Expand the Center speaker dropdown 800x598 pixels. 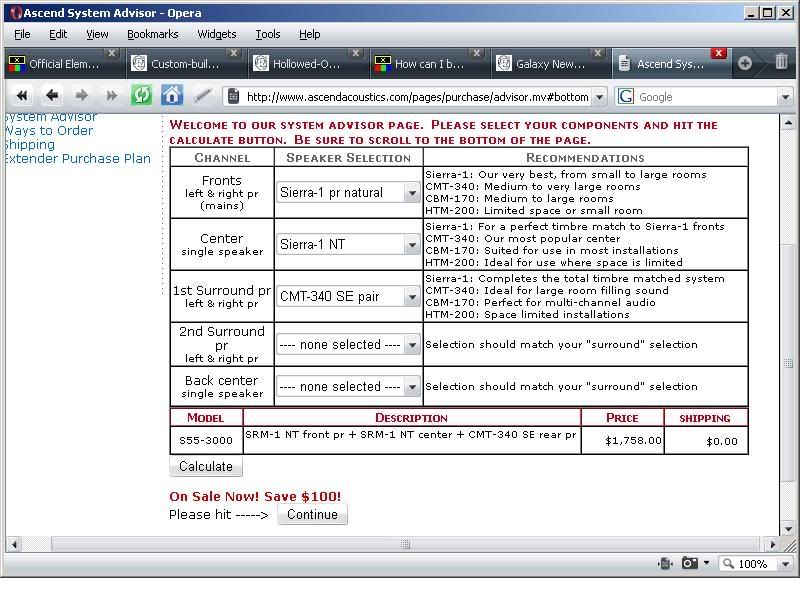(x=412, y=245)
